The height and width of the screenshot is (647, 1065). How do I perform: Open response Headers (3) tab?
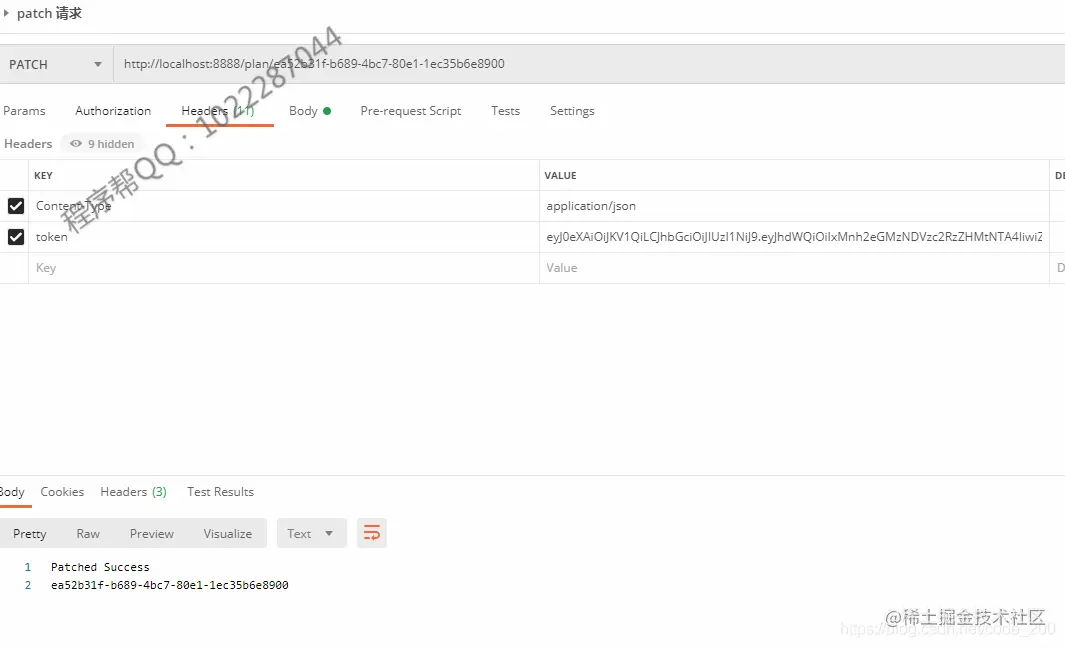133,492
